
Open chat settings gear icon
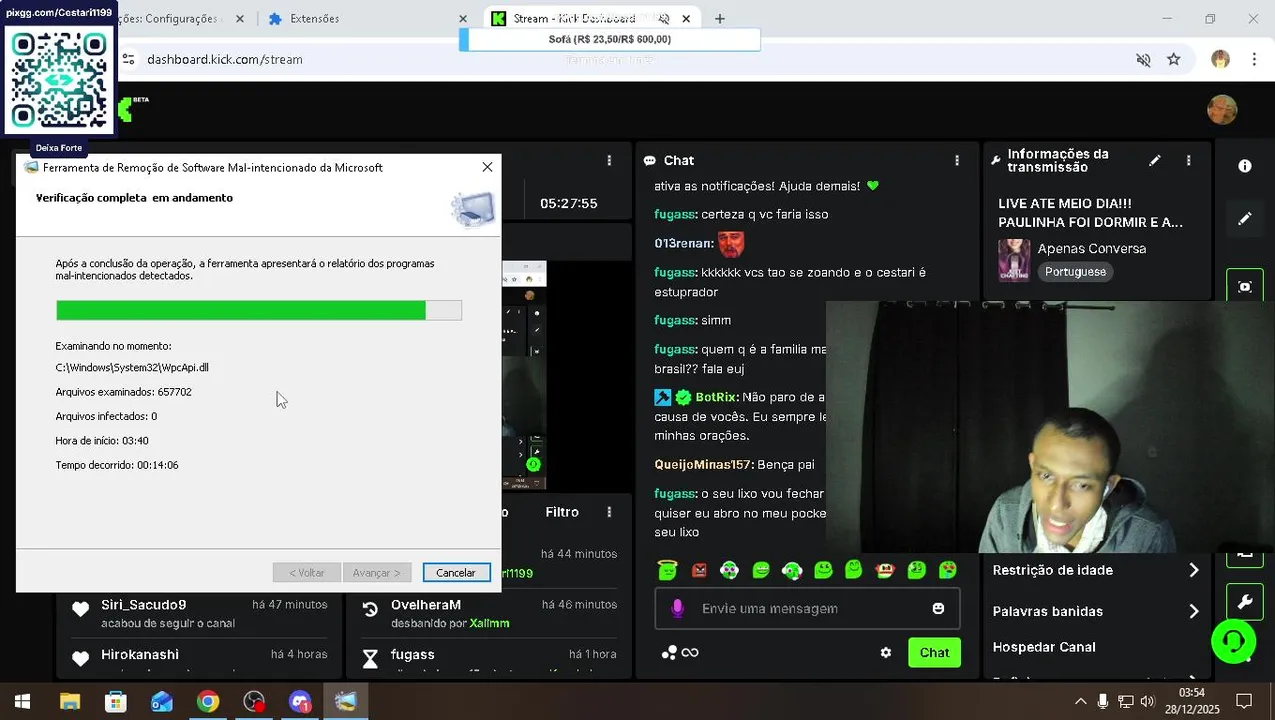pos(885,652)
